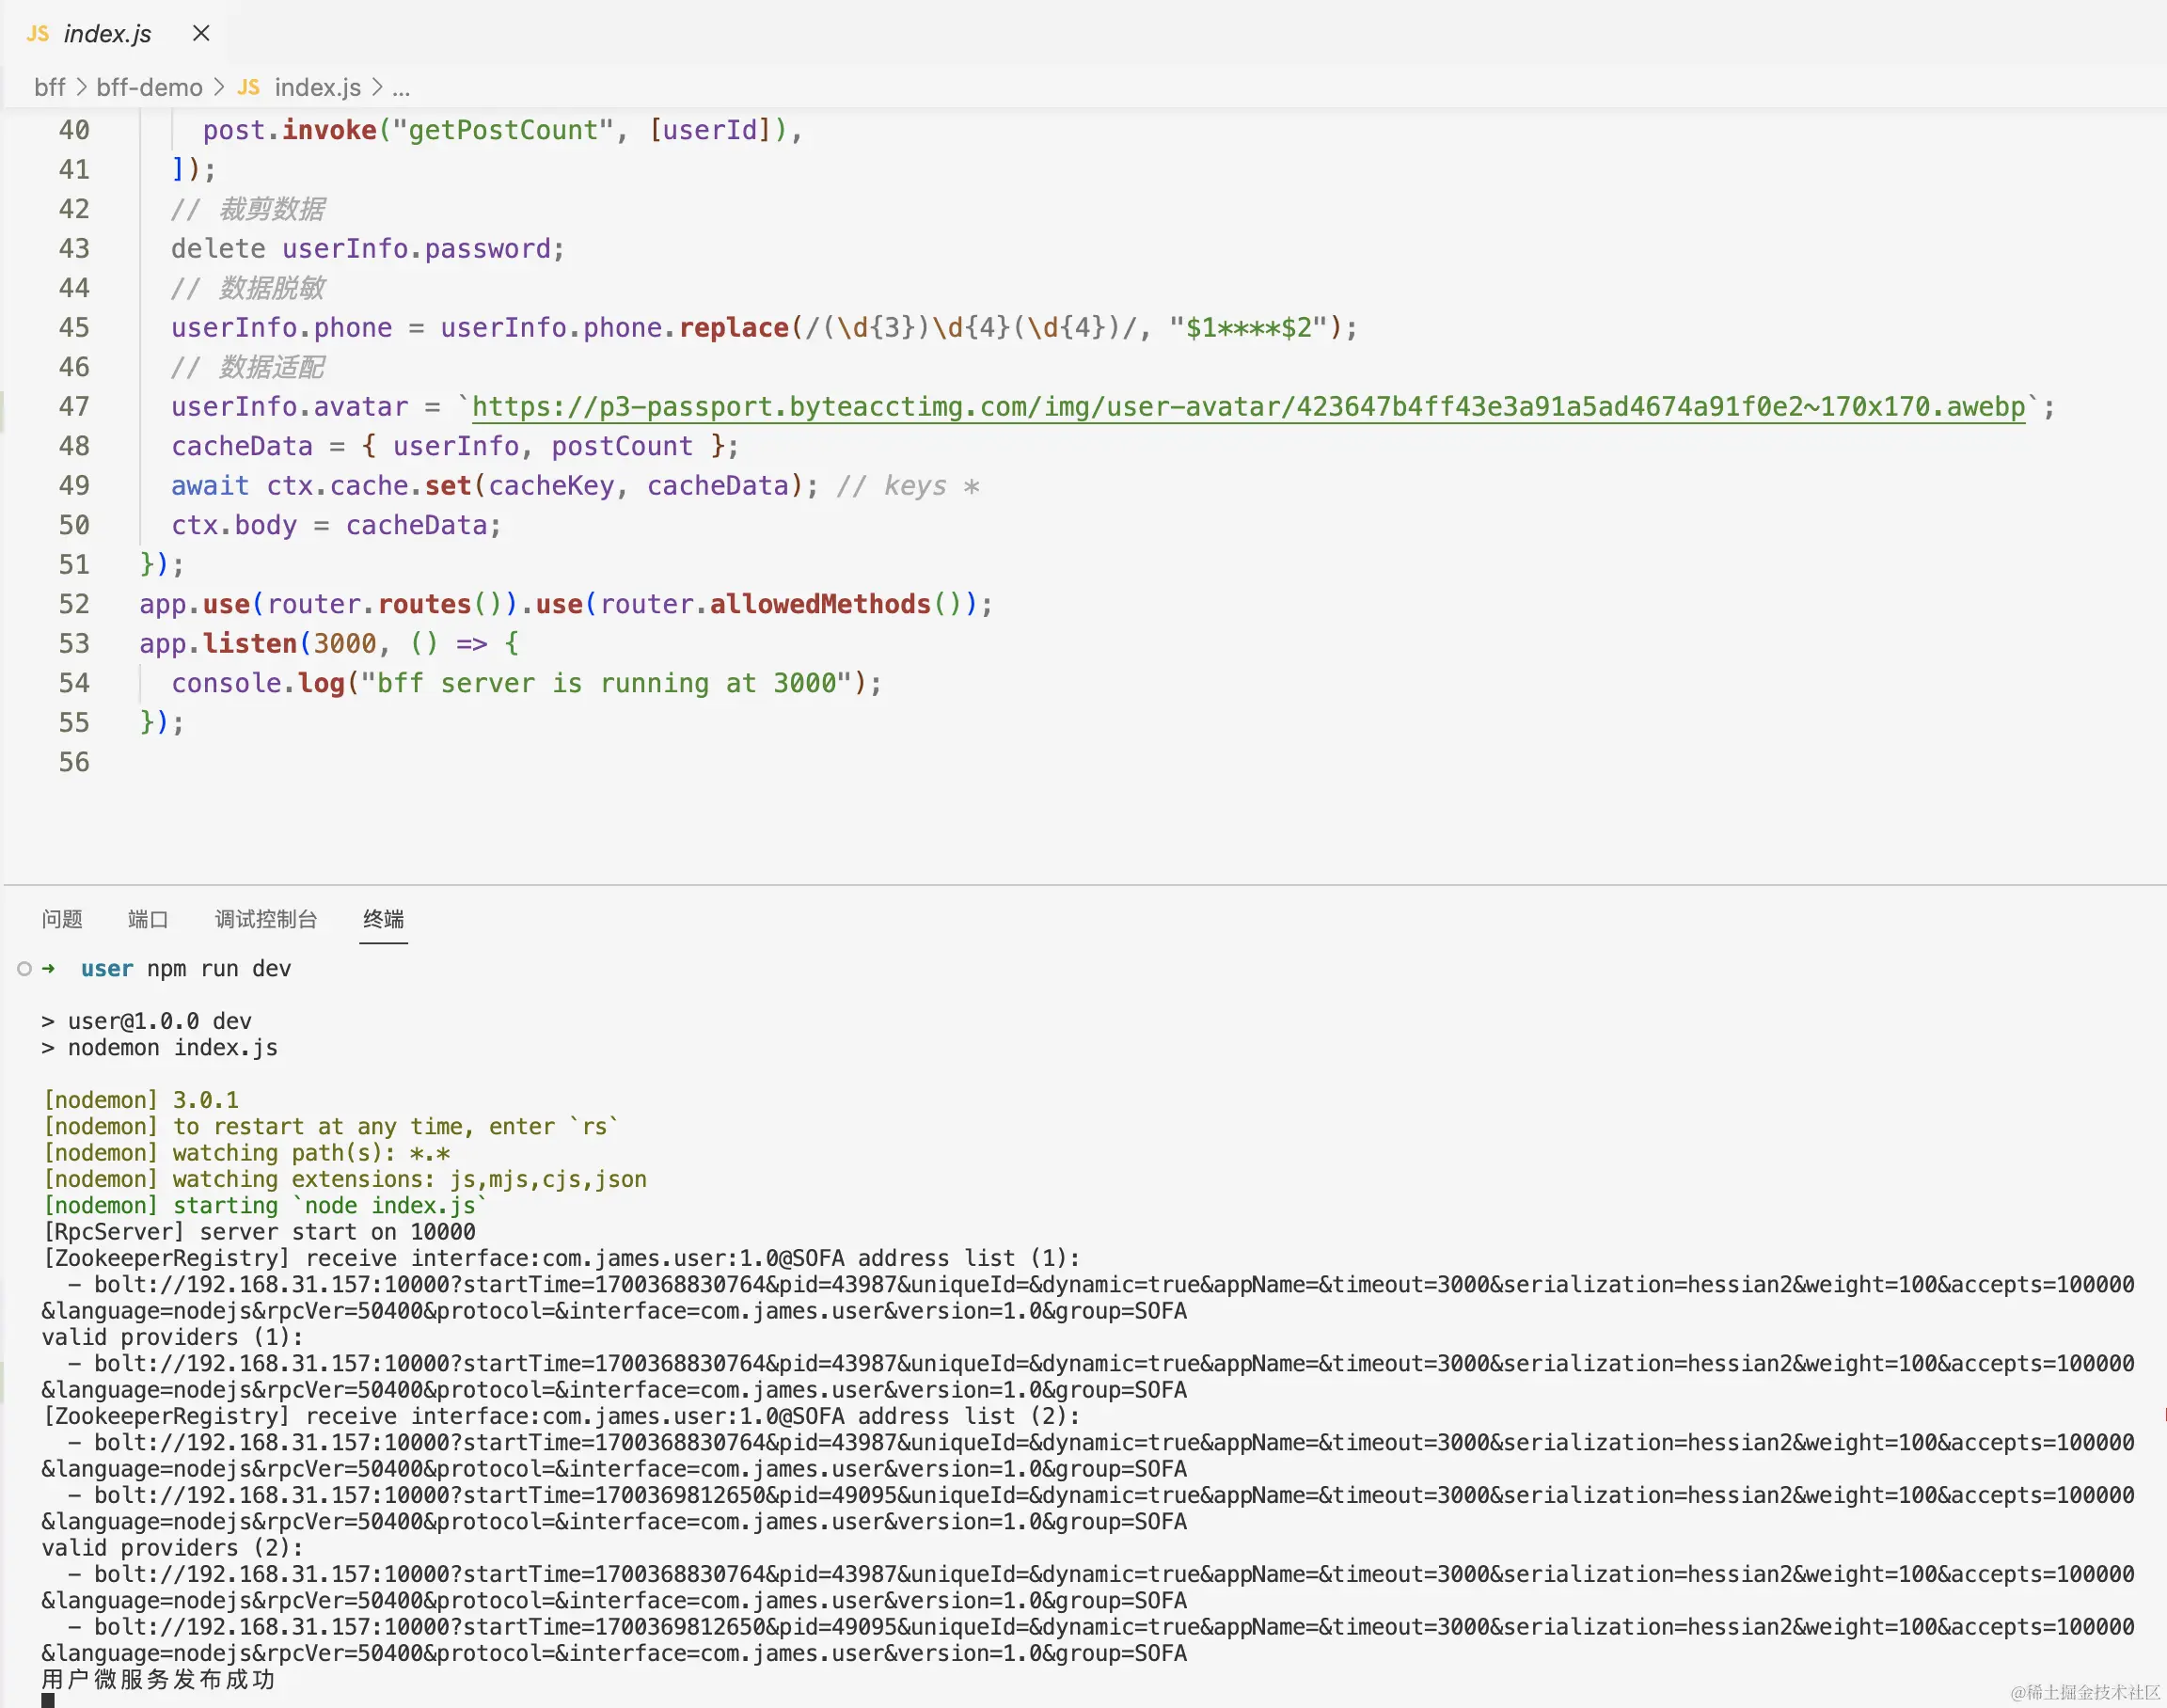Select the active 终端 (Terminal) tab
This screenshot has height=1708, width=2167.
click(383, 919)
